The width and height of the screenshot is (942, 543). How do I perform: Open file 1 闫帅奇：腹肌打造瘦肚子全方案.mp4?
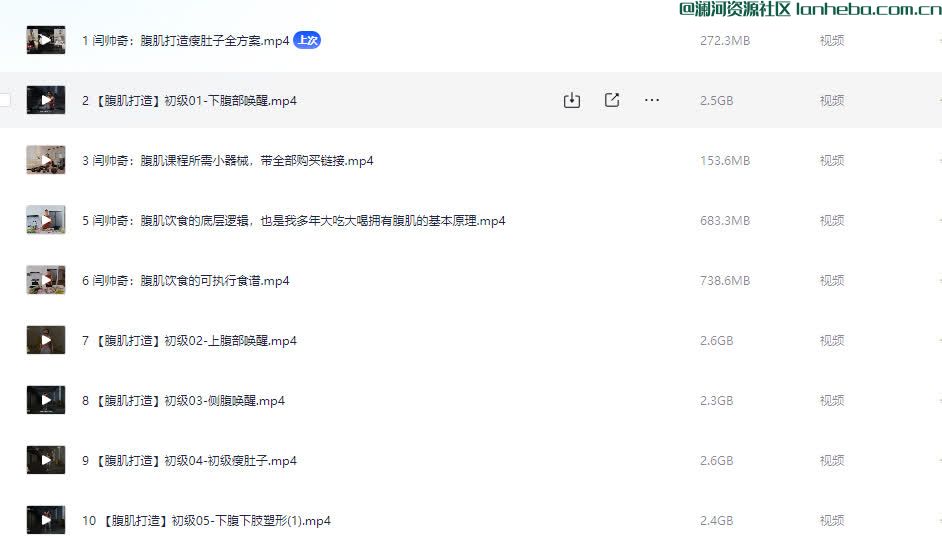click(186, 41)
